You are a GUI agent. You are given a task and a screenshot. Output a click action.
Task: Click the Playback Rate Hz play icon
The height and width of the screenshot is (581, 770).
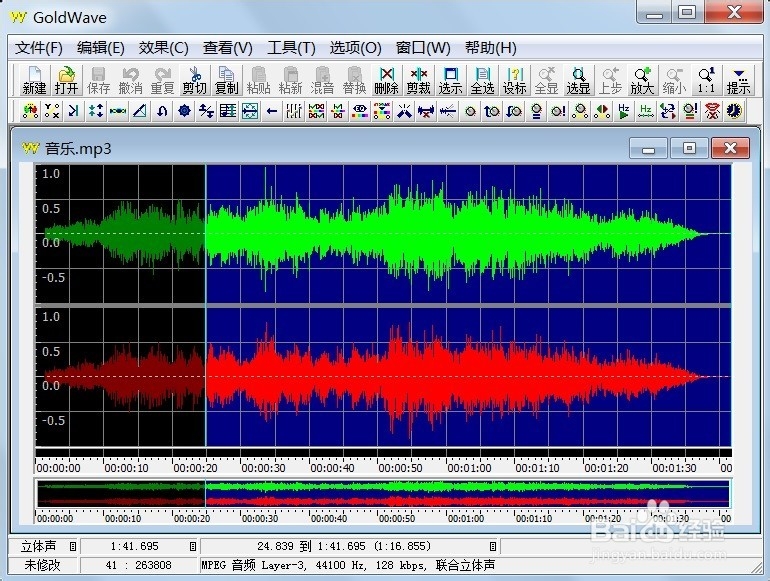(x=624, y=111)
